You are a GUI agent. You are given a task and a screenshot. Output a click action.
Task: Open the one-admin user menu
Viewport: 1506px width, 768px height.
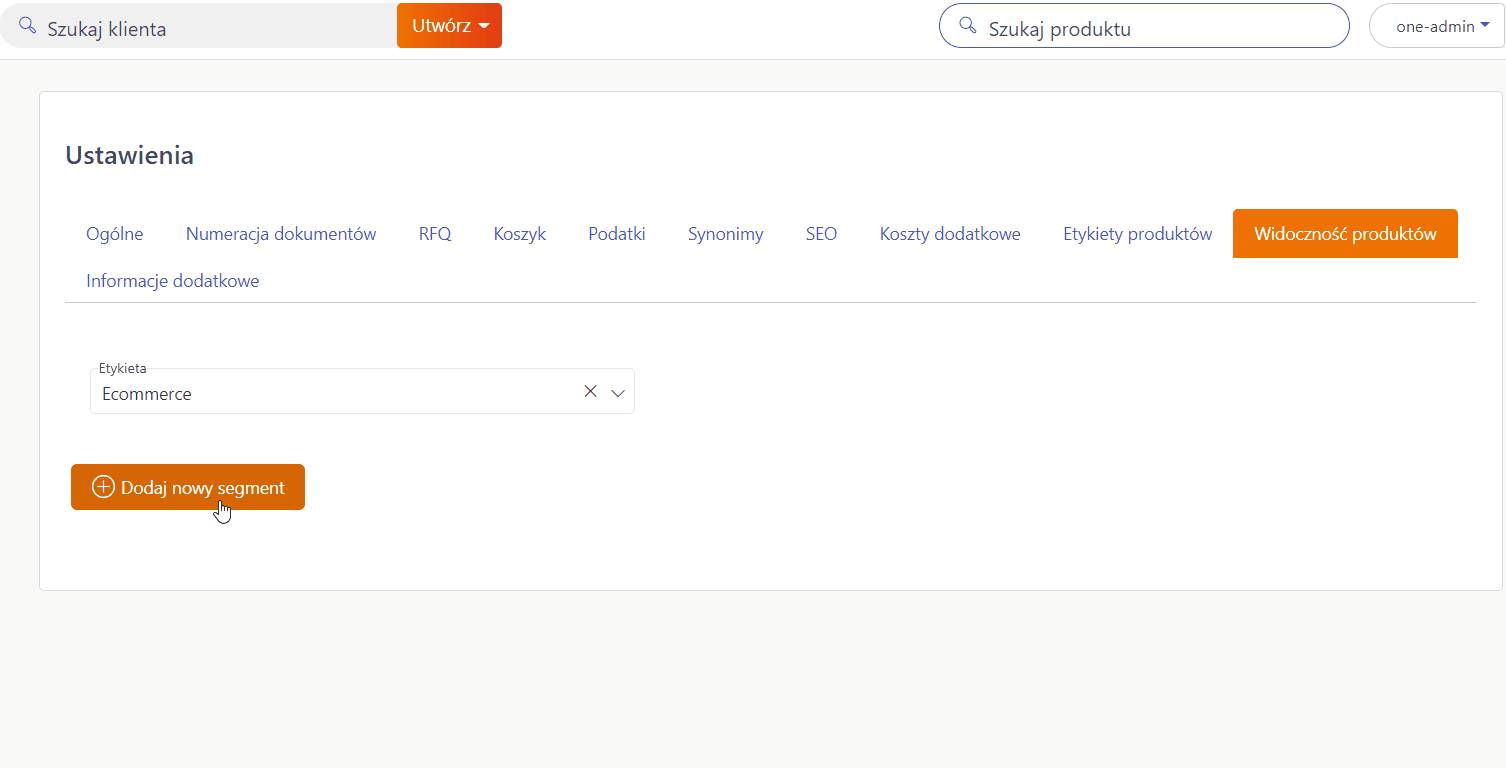pyautogui.click(x=1435, y=27)
